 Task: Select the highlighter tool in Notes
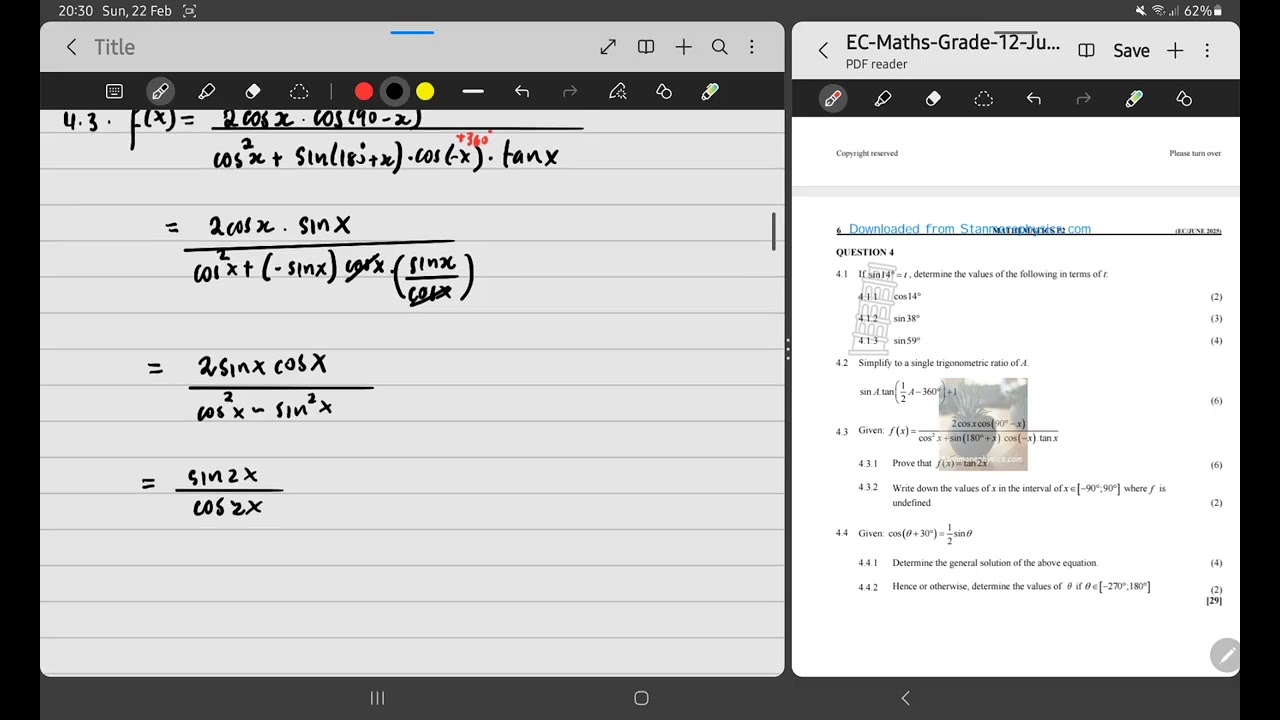pyautogui.click(x=207, y=91)
